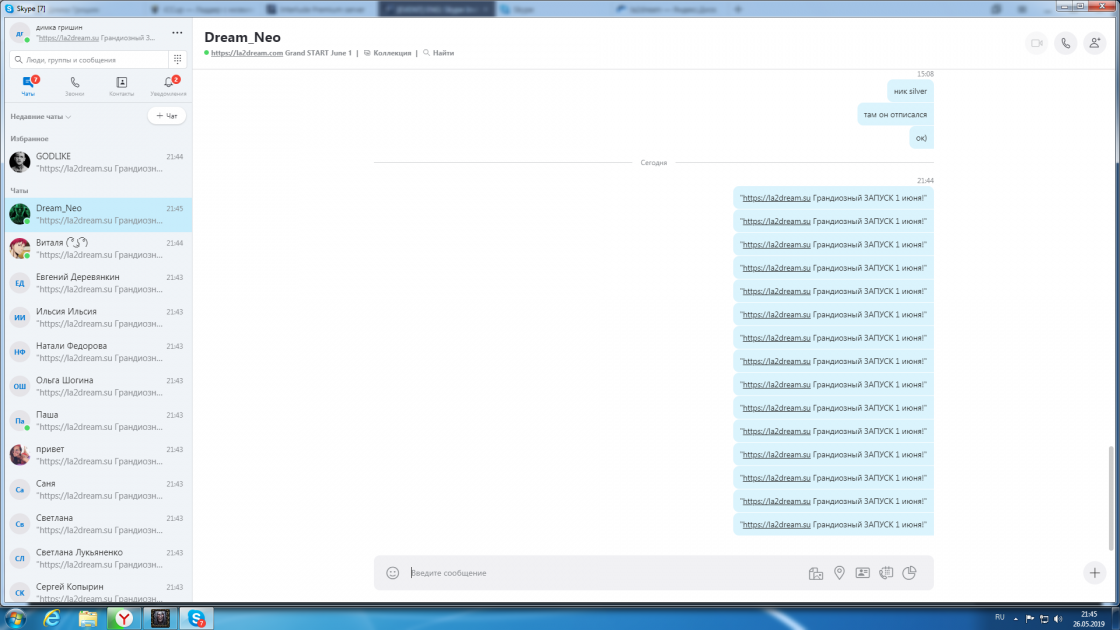Click the + Чат new chat button
The image size is (1120, 630).
tap(167, 116)
